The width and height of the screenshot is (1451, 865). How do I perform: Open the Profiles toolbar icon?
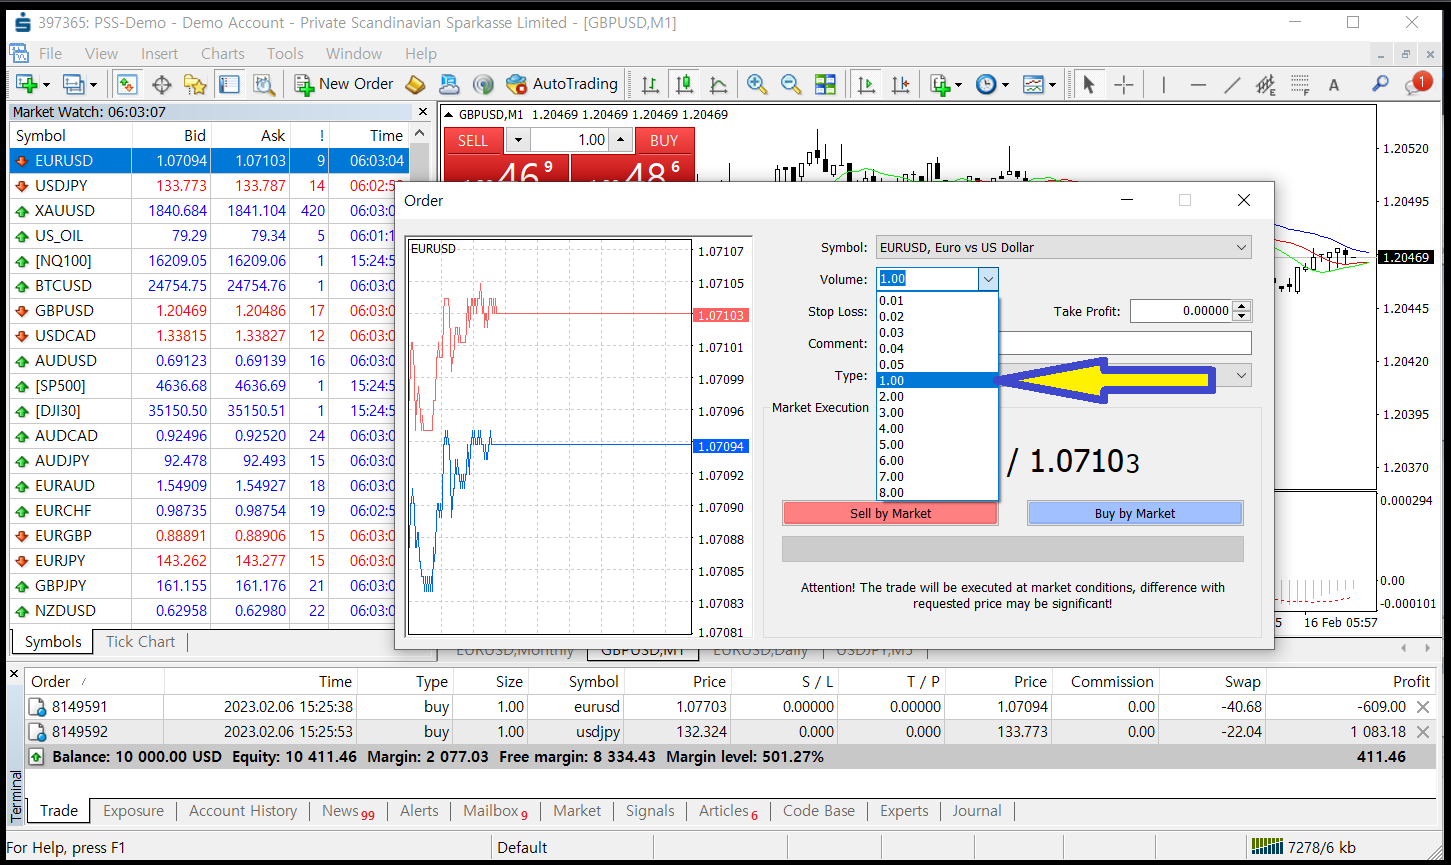pos(74,85)
